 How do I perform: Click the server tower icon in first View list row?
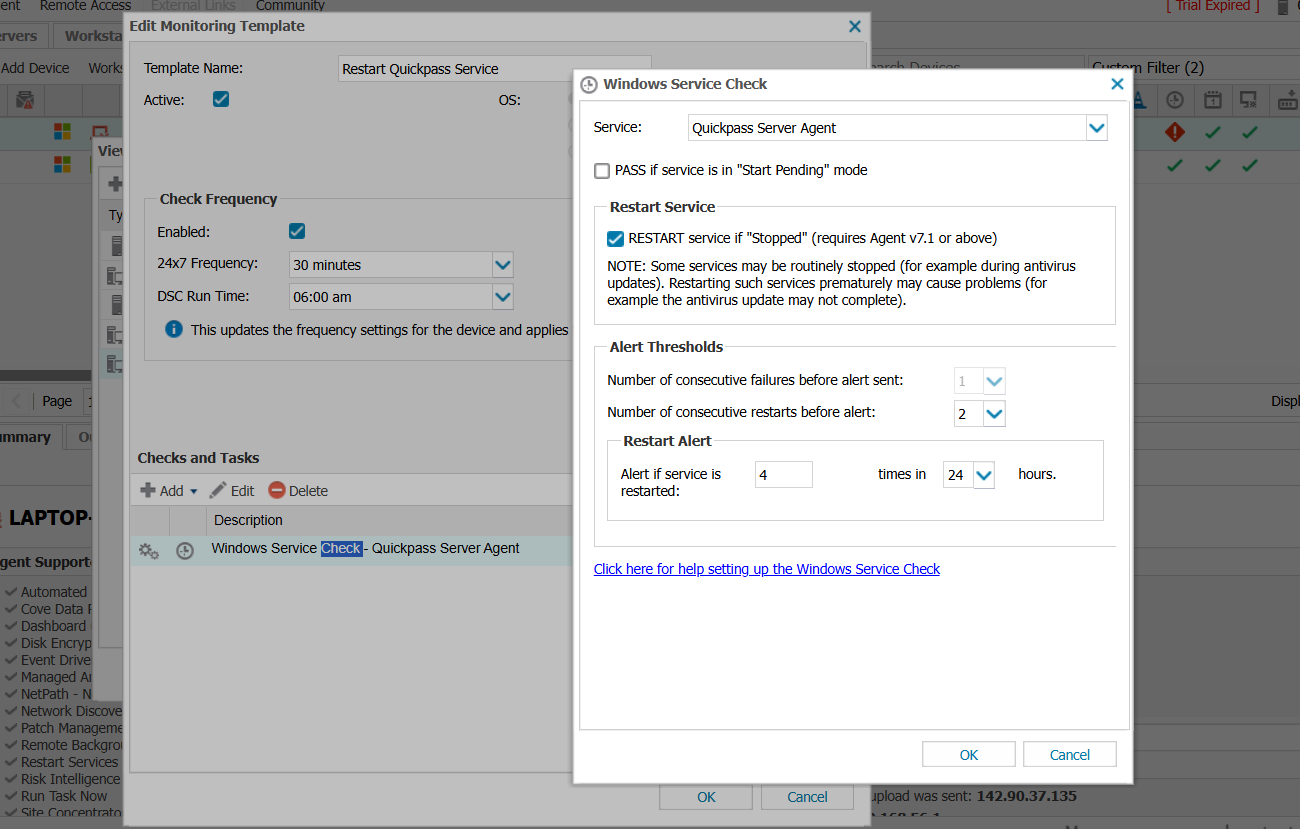click(116, 245)
